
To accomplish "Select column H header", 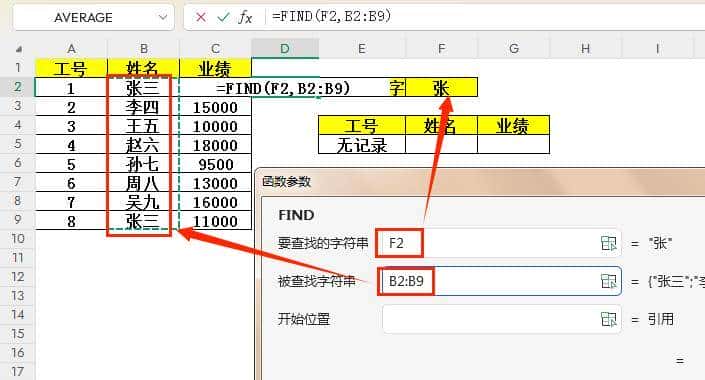I will click(585, 49).
